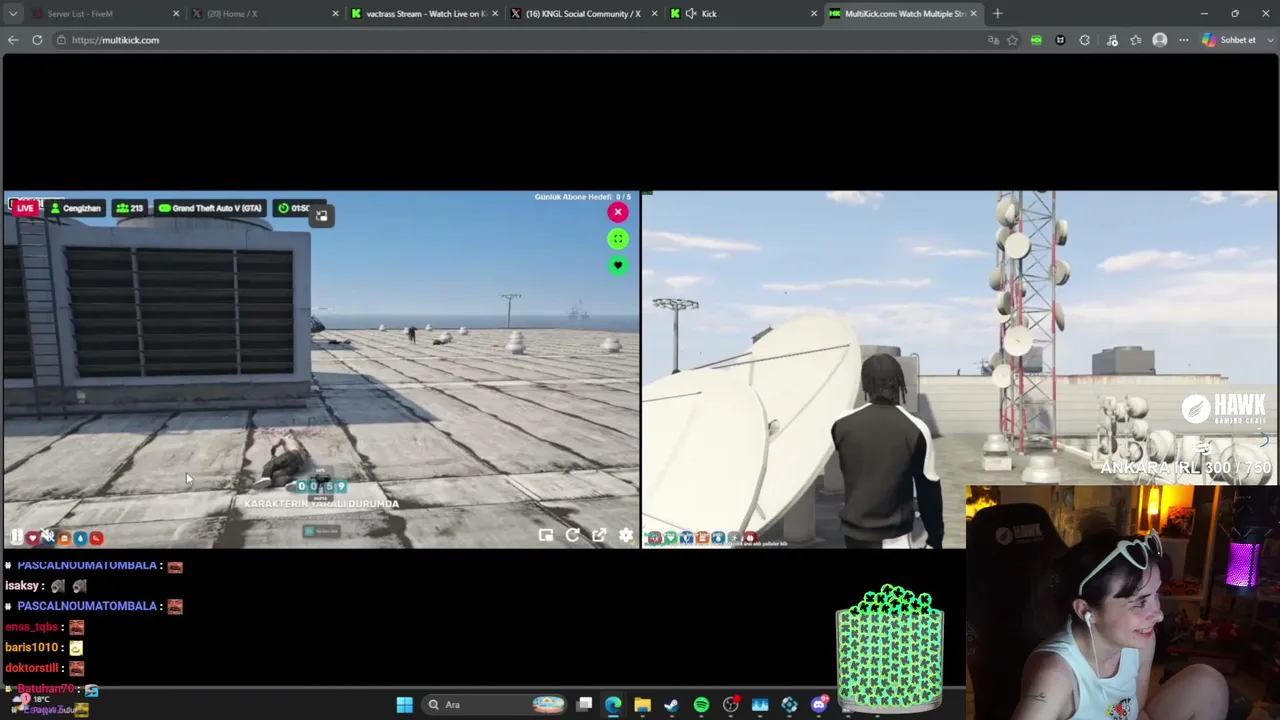The image size is (1280, 720).
Task: Open a new browser tab
Action: [x=997, y=14]
